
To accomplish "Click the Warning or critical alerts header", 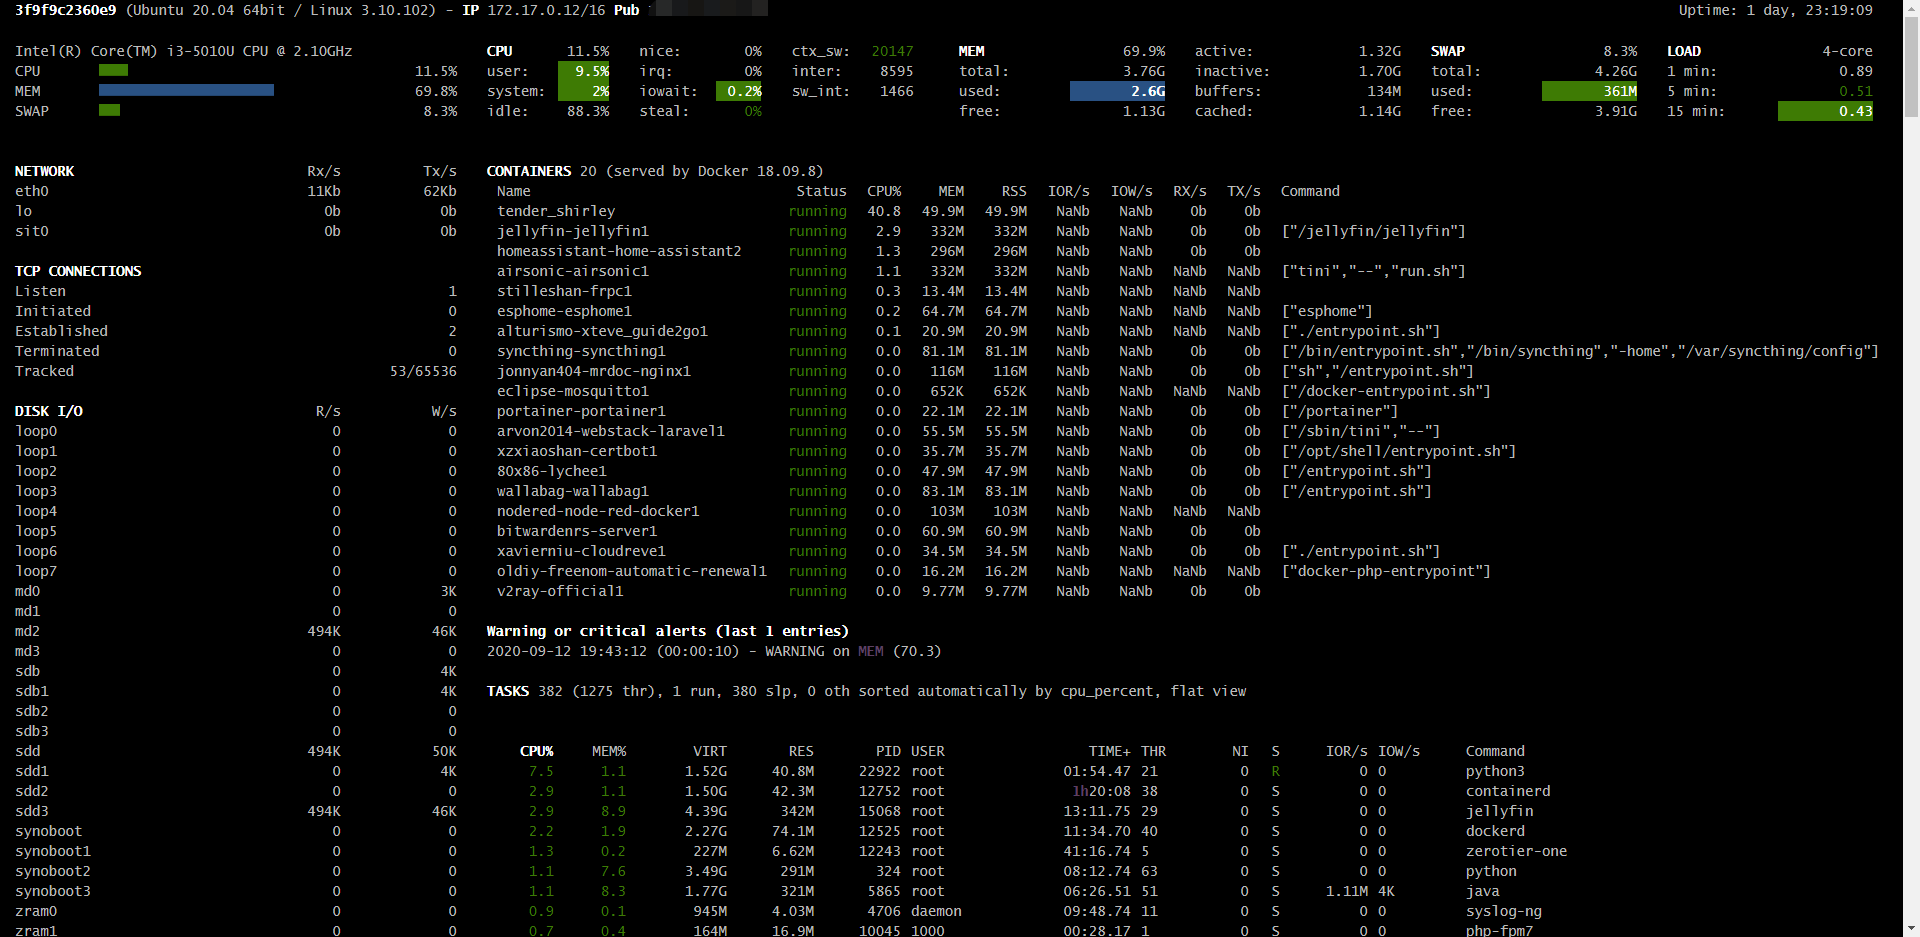I will click(x=667, y=631).
